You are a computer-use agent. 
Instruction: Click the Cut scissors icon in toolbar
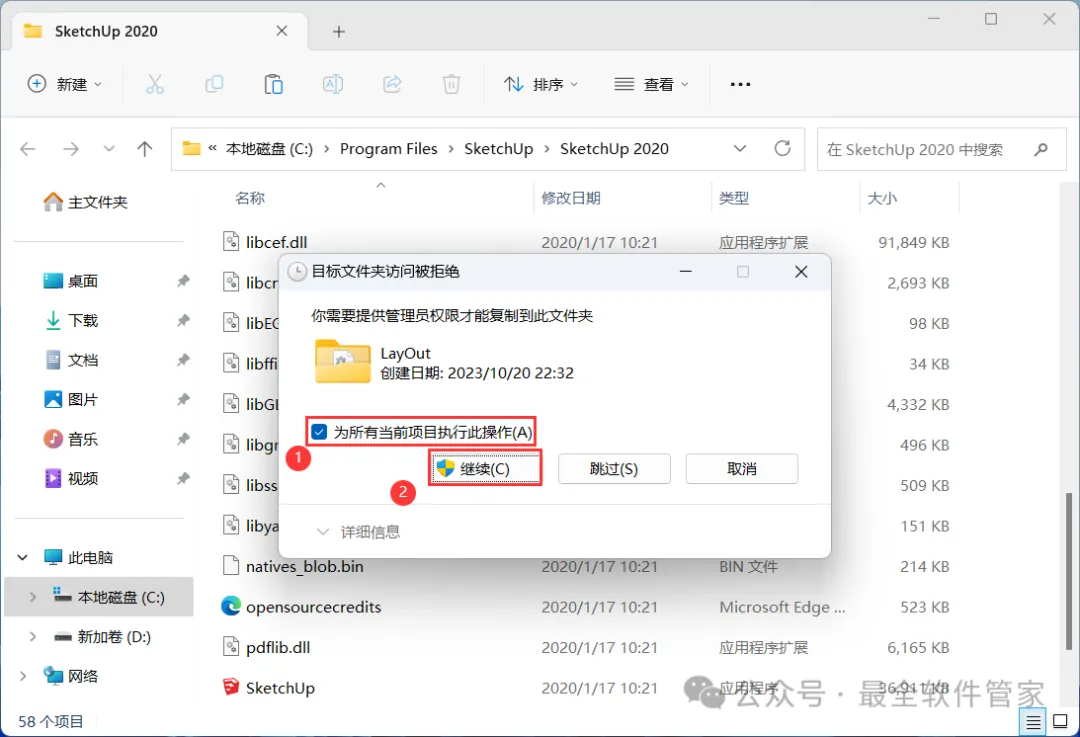155,84
